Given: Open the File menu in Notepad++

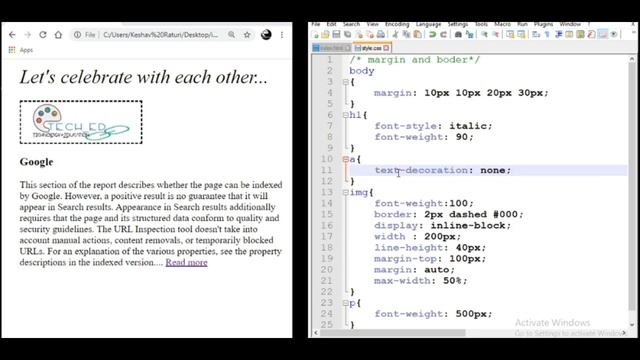Looking at the screenshot, I should (316, 24).
